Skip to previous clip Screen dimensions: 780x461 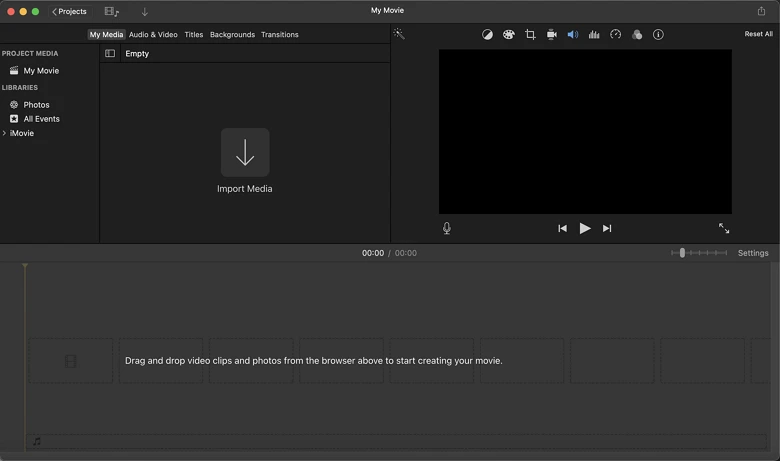click(562, 228)
